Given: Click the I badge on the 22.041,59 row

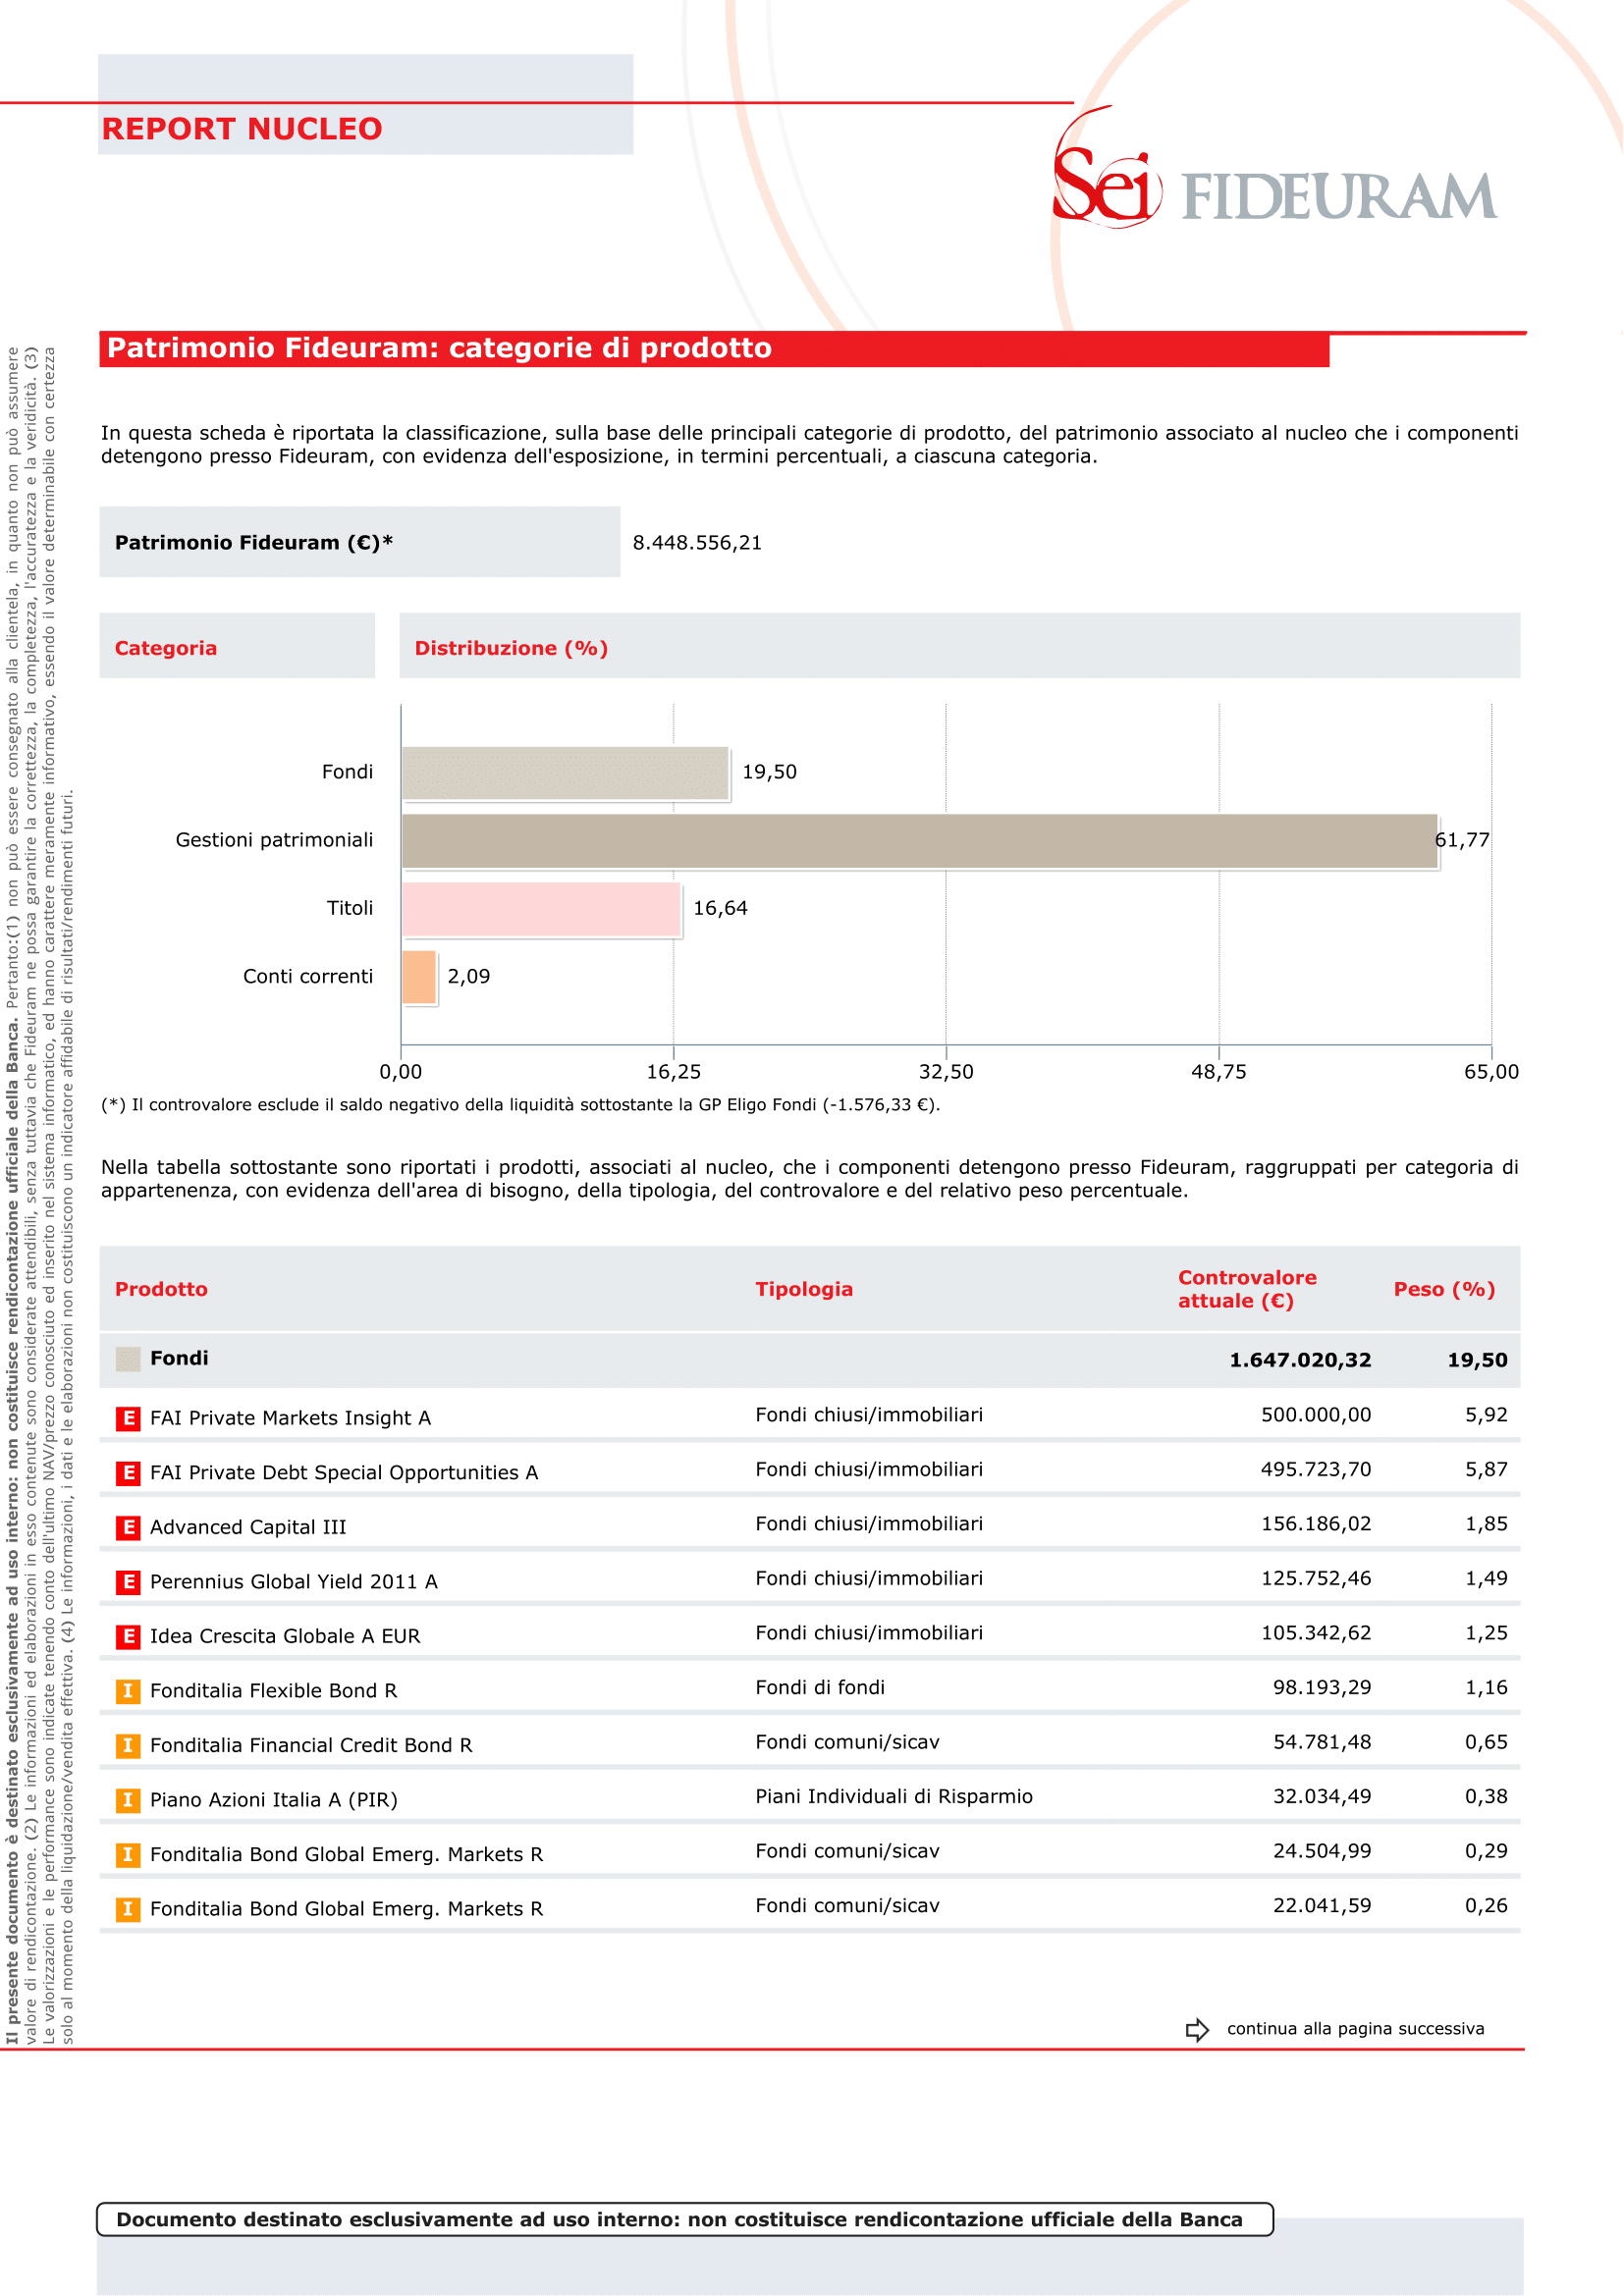Looking at the screenshot, I should 128,1909.
